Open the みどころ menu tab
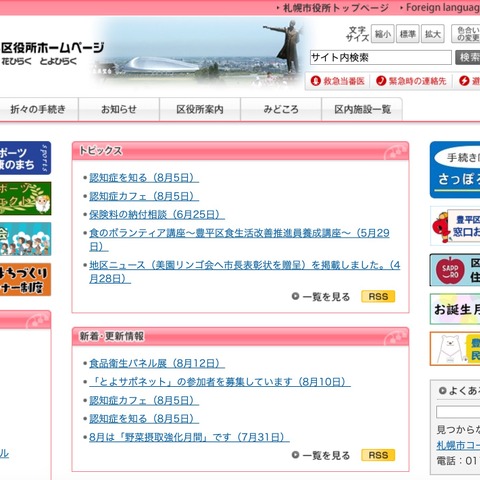This screenshot has height=480, width=480. [x=281, y=109]
